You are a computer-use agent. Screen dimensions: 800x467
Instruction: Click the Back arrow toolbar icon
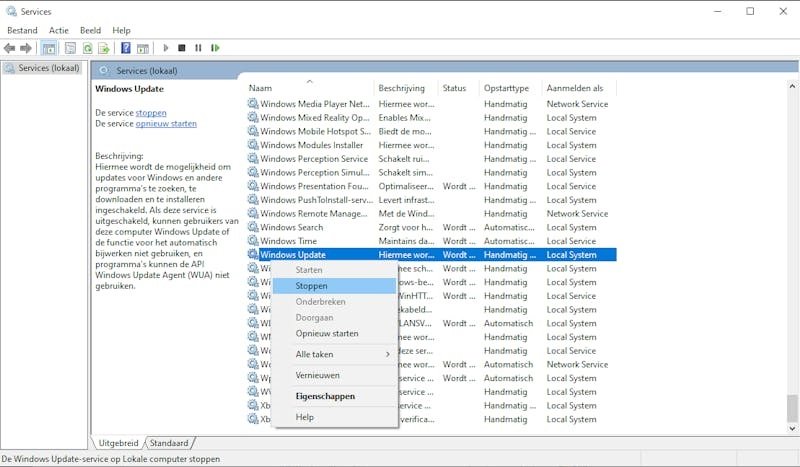tap(9, 48)
